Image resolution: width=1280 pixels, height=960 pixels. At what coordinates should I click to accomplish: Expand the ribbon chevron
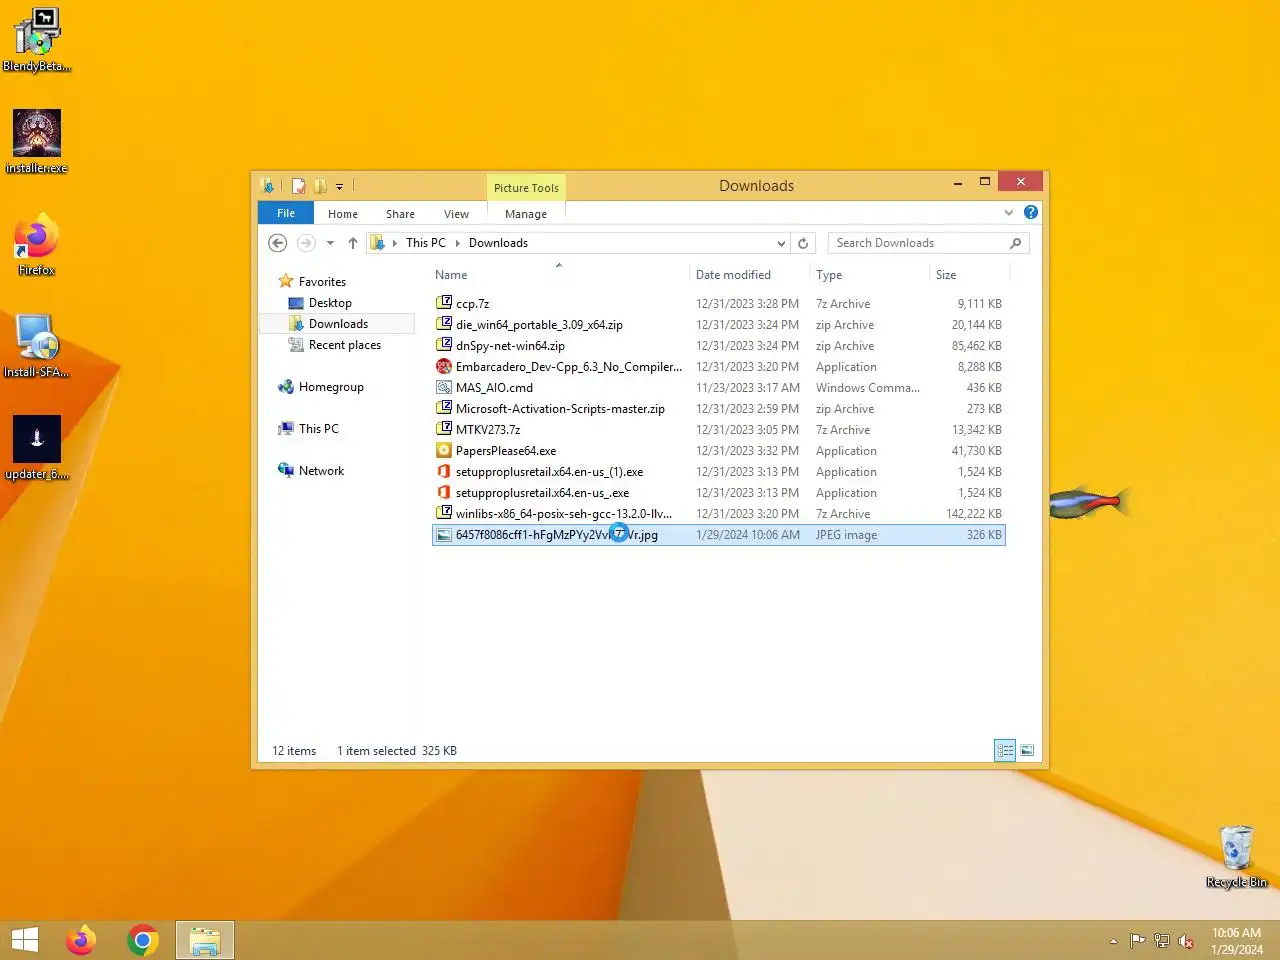(x=1008, y=212)
